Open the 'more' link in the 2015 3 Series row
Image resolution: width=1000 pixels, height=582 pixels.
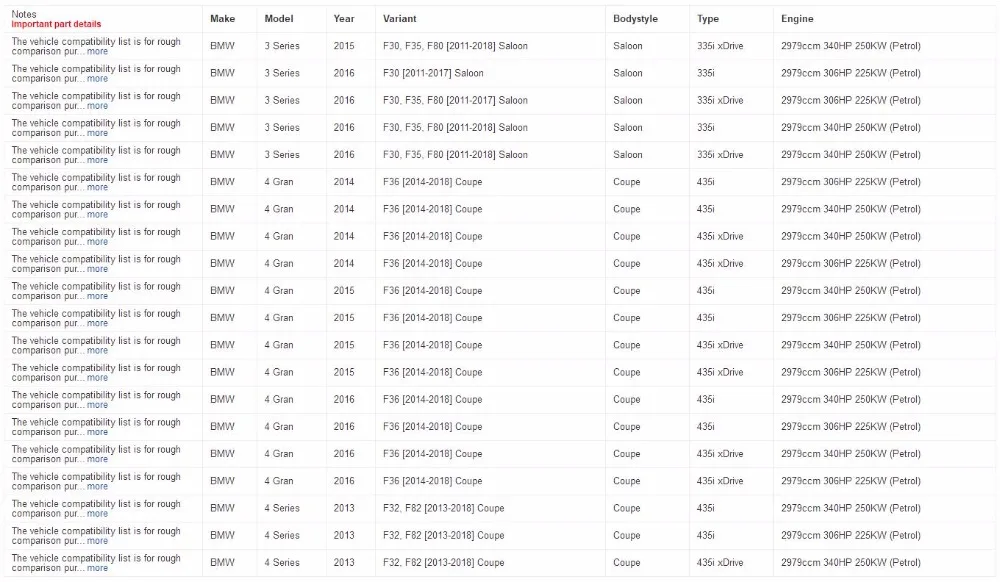(x=97, y=52)
